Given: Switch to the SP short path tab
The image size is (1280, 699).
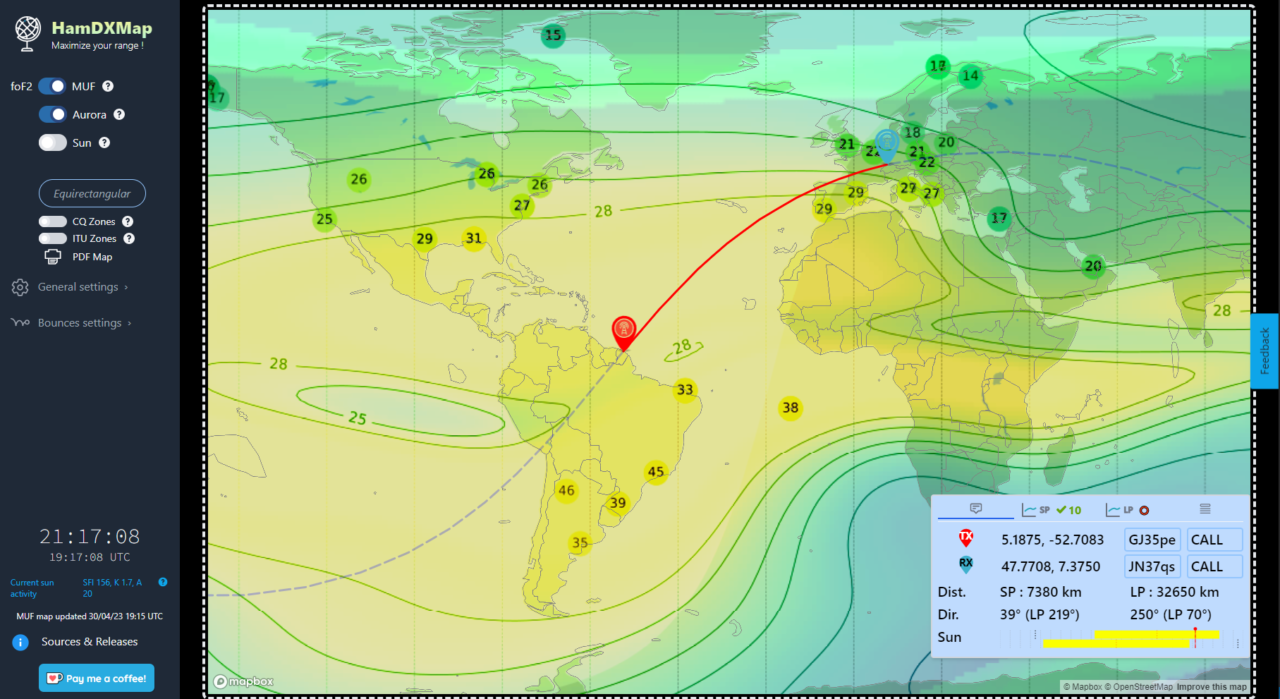Looking at the screenshot, I should click(x=1051, y=510).
